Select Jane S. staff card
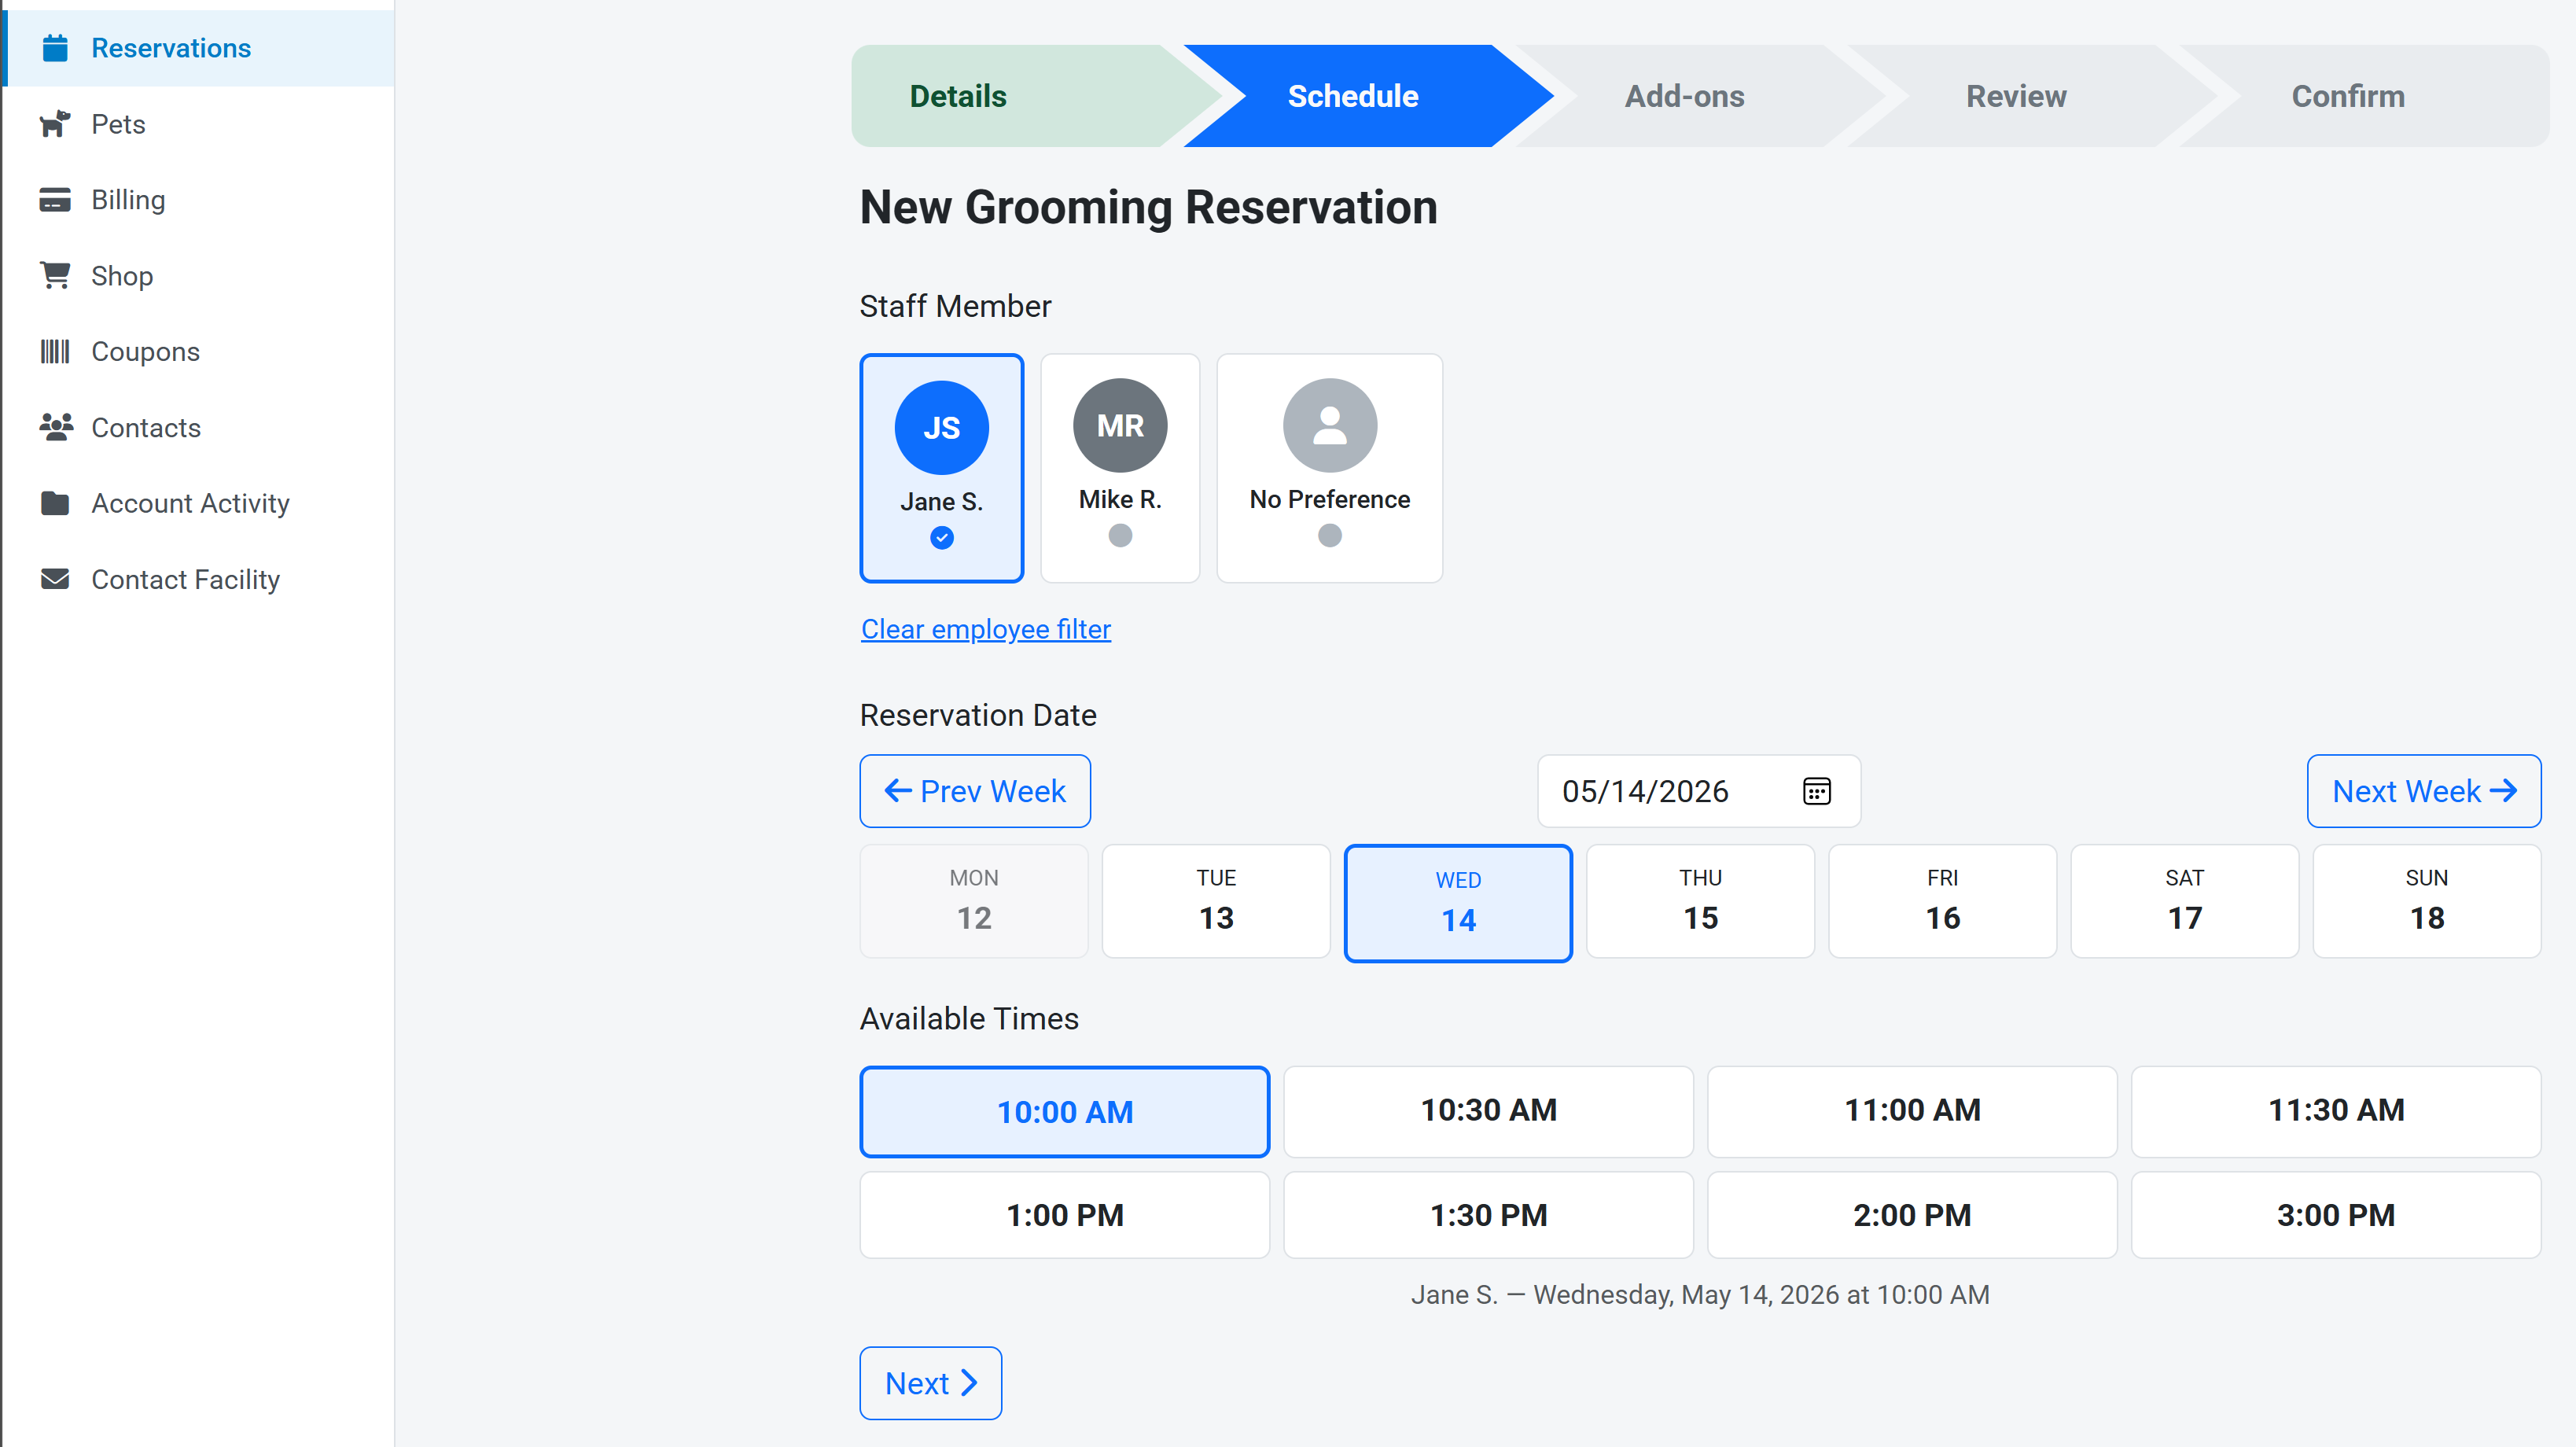The width and height of the screenshot is (2576, 1447). [x=941, y=468]
